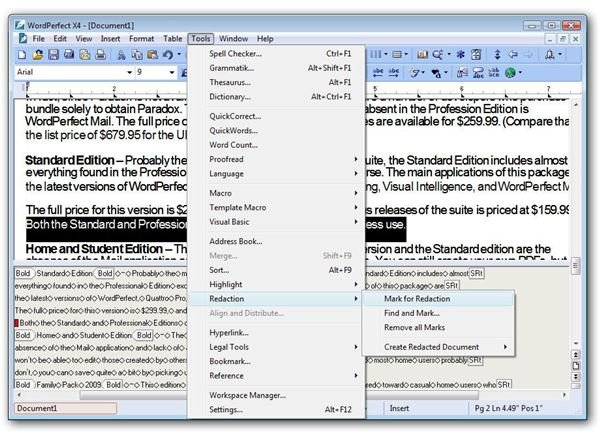Open the Arial font name dropdown
Screen dimensions: 600x433
[x=129, y=72]
